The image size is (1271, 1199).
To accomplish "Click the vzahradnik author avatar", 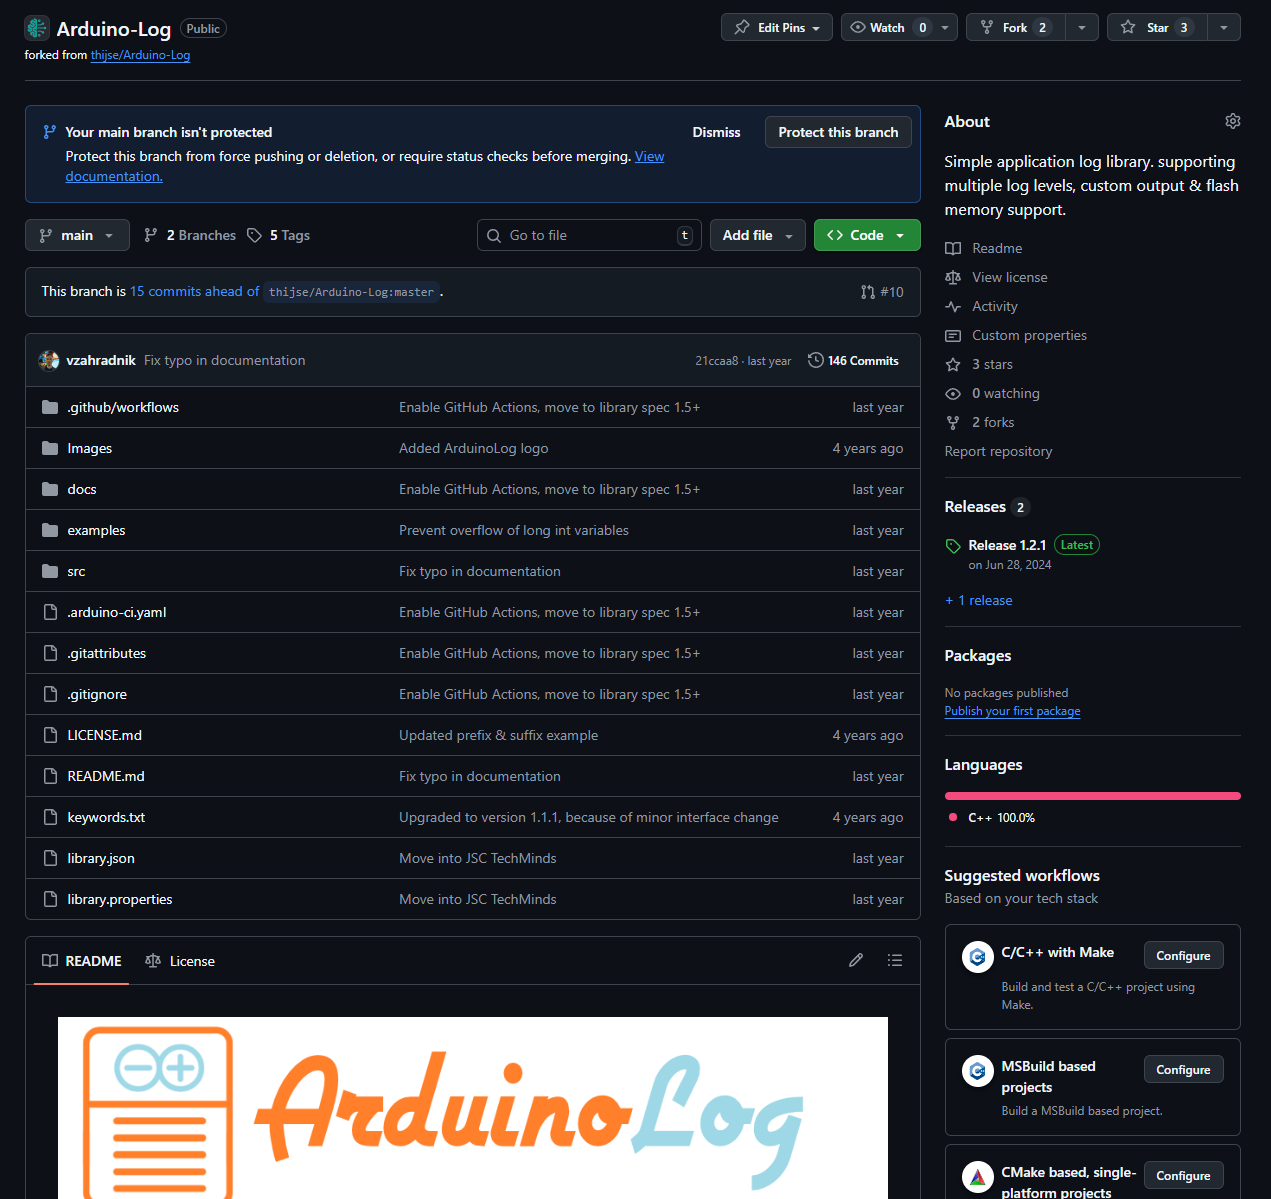I will [49, 360].
